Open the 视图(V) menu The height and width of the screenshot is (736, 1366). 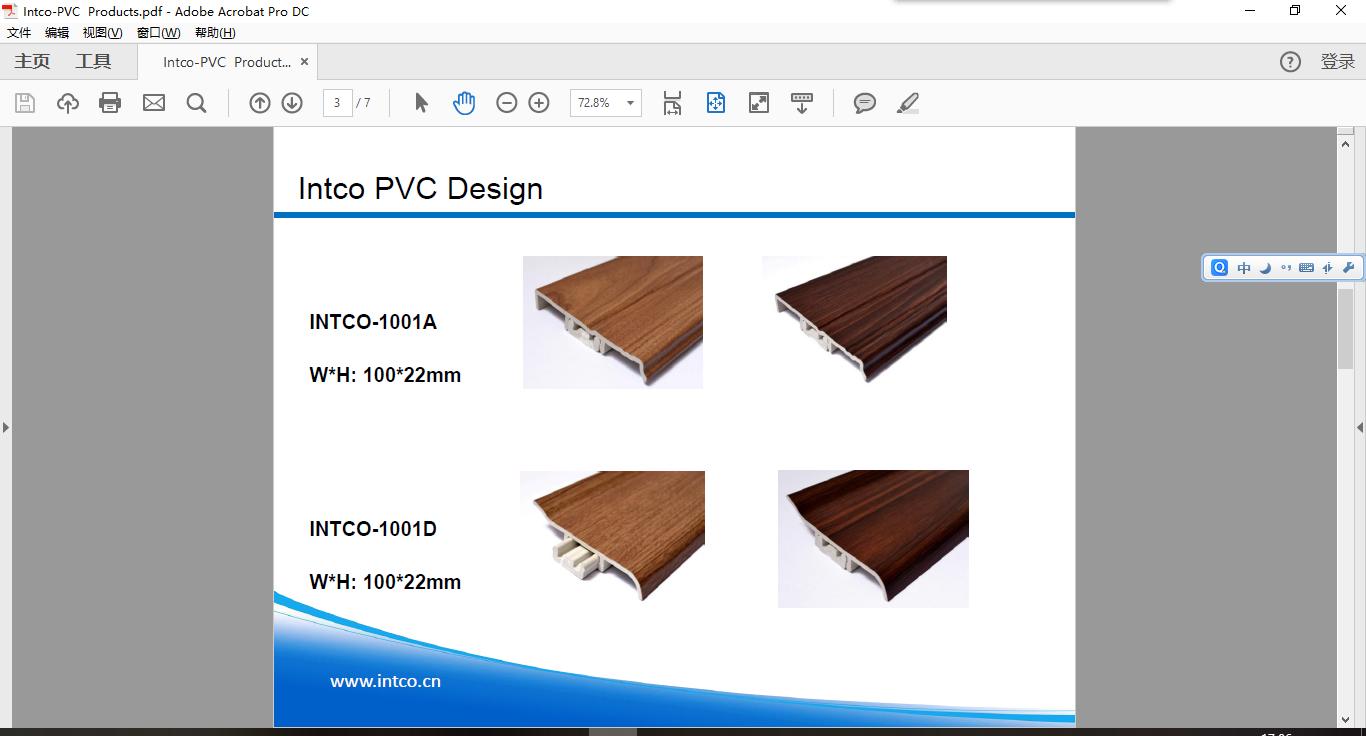(102, 33)
